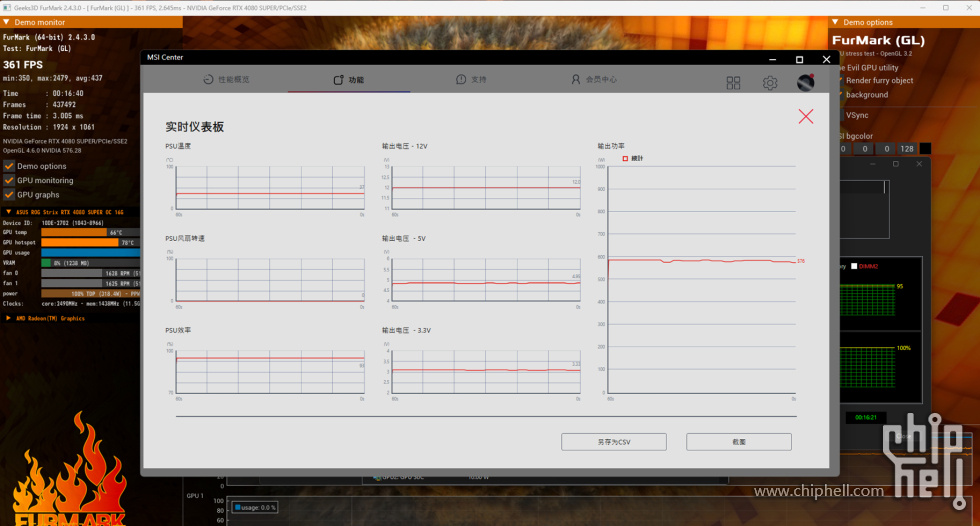Toggle the GPU monitoring checkbox

[9, 181]
